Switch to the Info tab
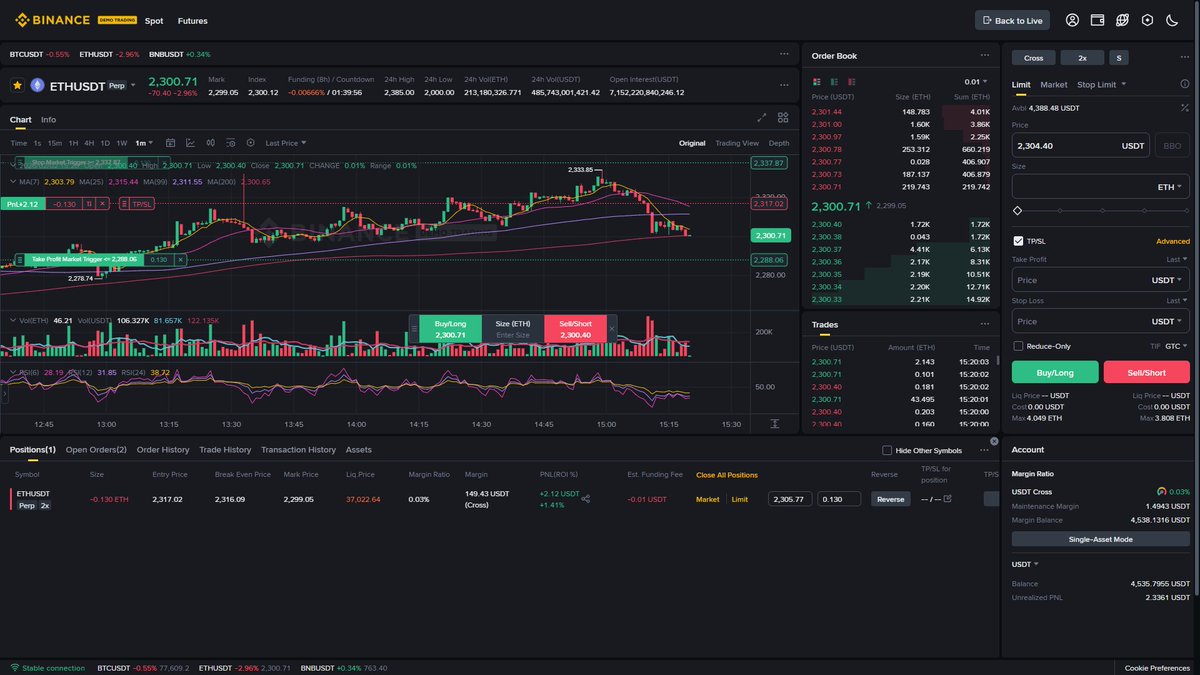Image resolution: width=1200 pixels, height=675 pixels. (48, 119)
